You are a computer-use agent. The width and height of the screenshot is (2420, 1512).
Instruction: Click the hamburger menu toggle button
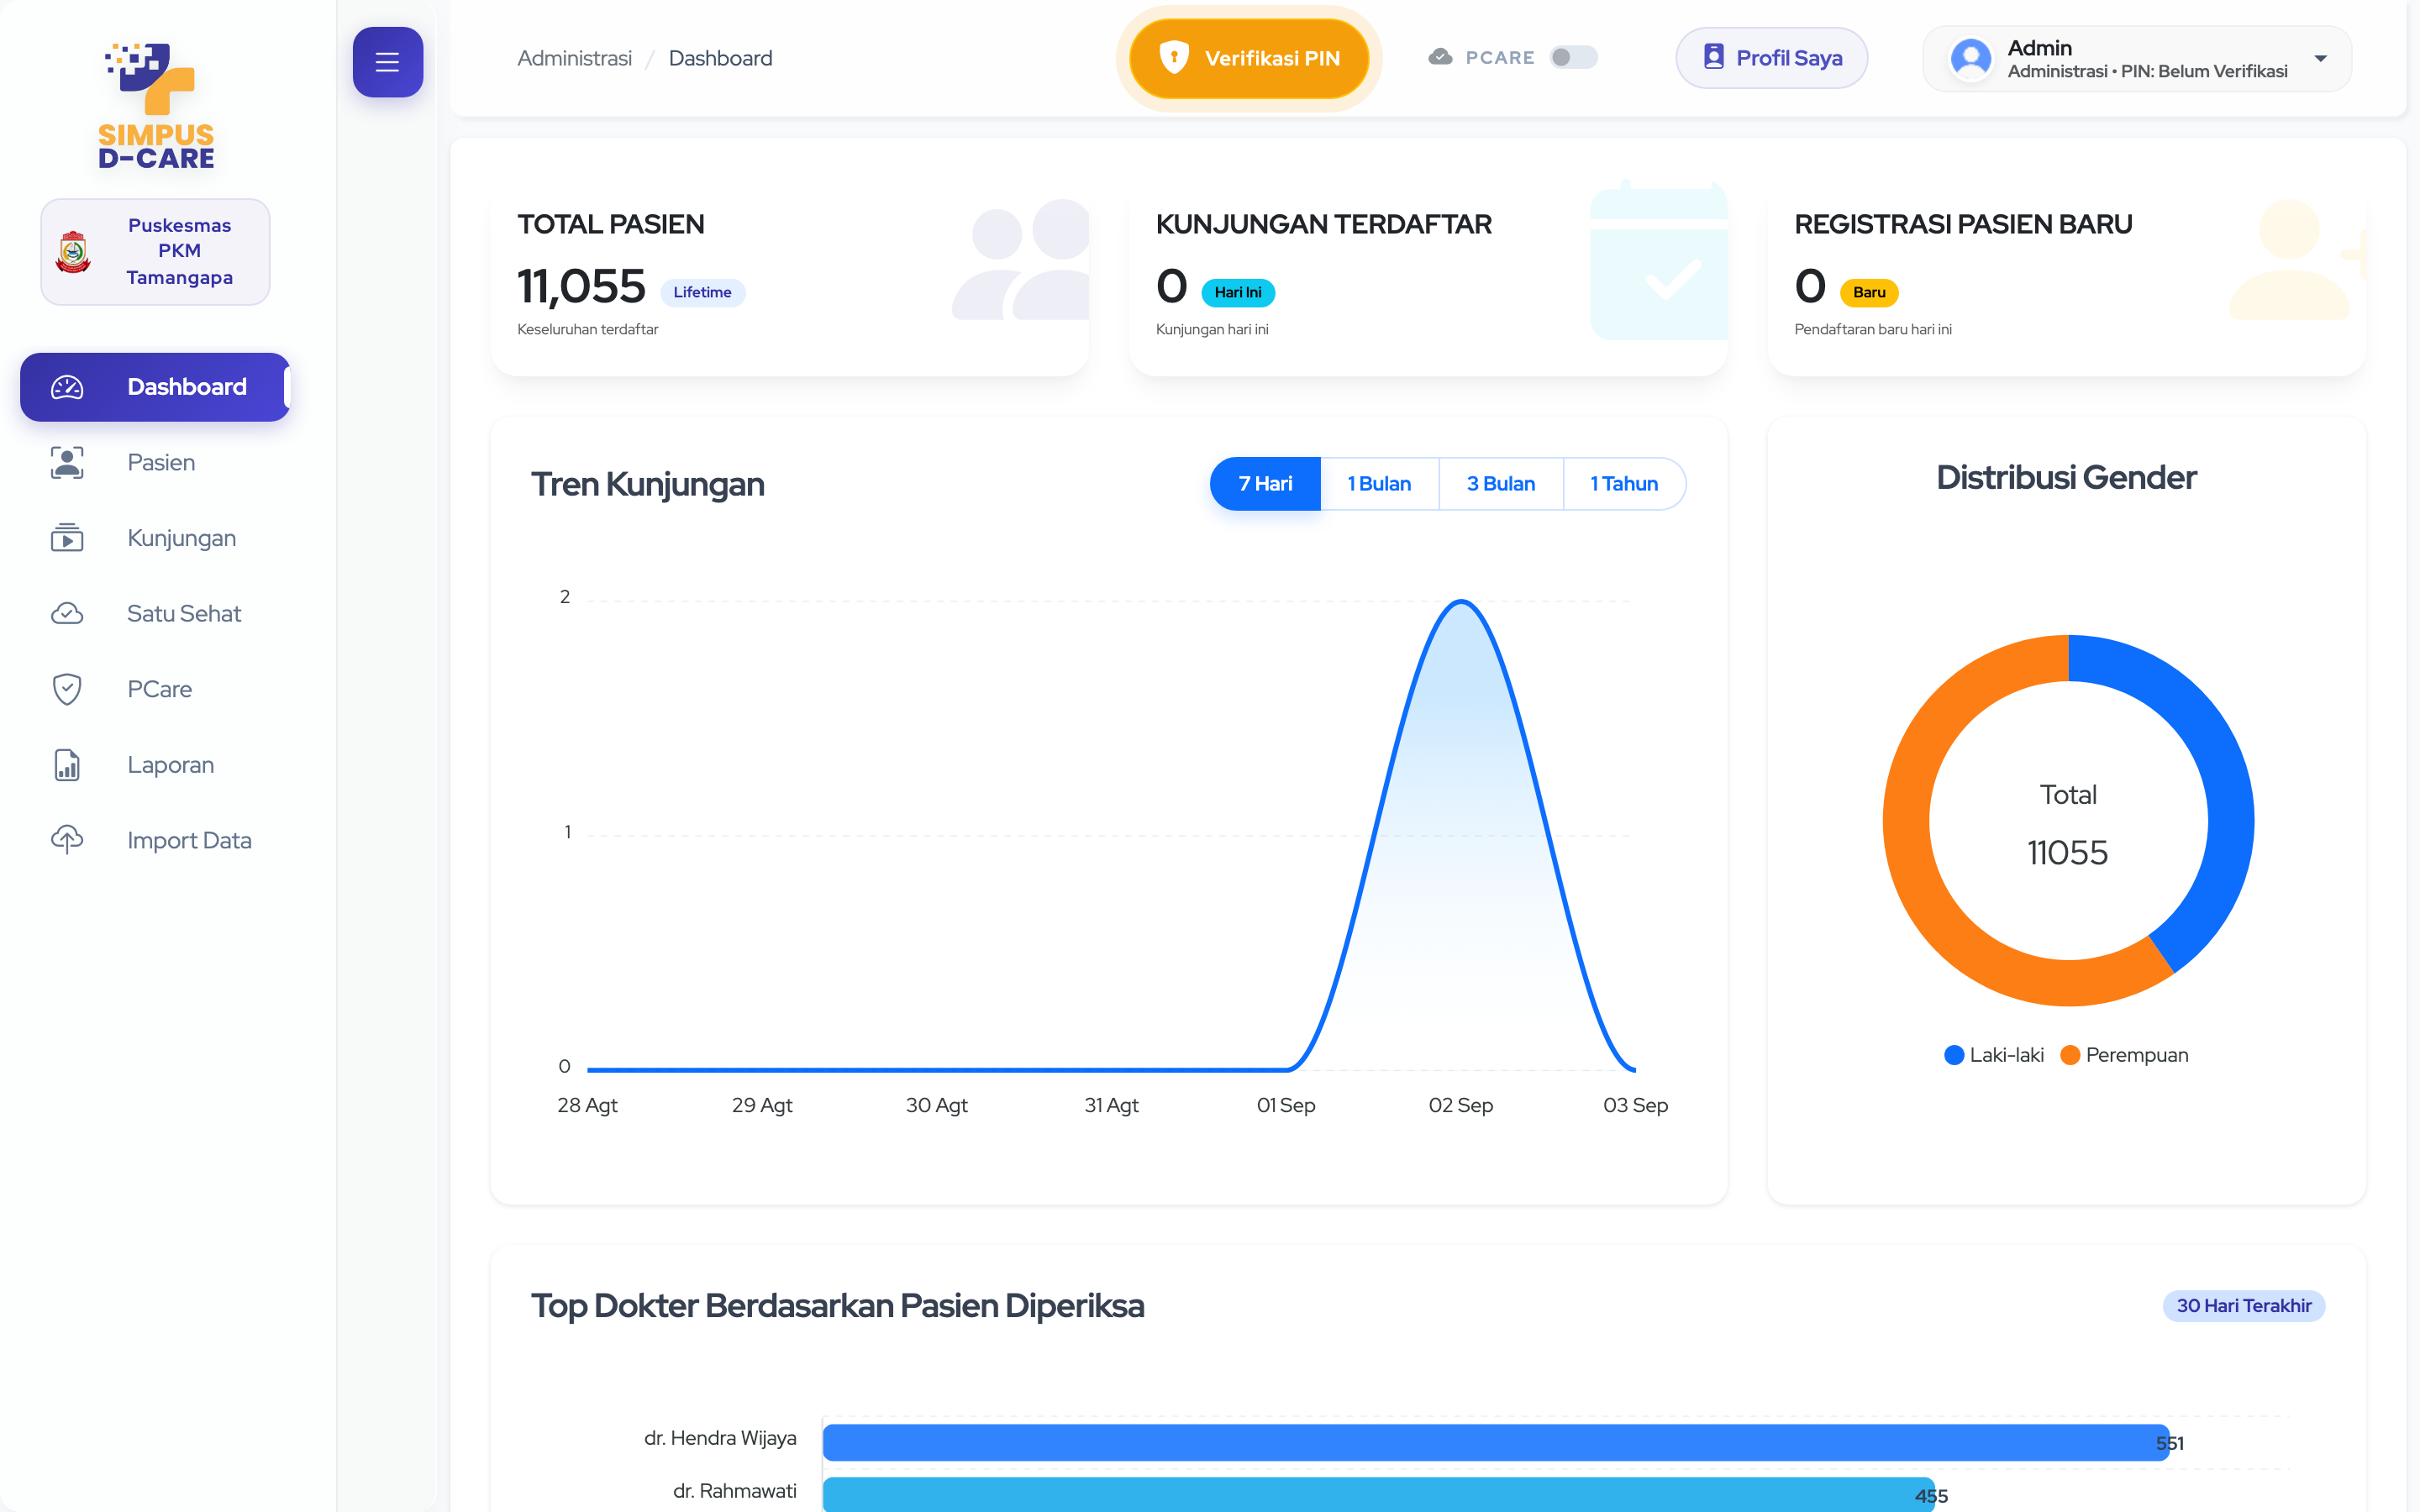pyautogui.click(x=387, y=62)
